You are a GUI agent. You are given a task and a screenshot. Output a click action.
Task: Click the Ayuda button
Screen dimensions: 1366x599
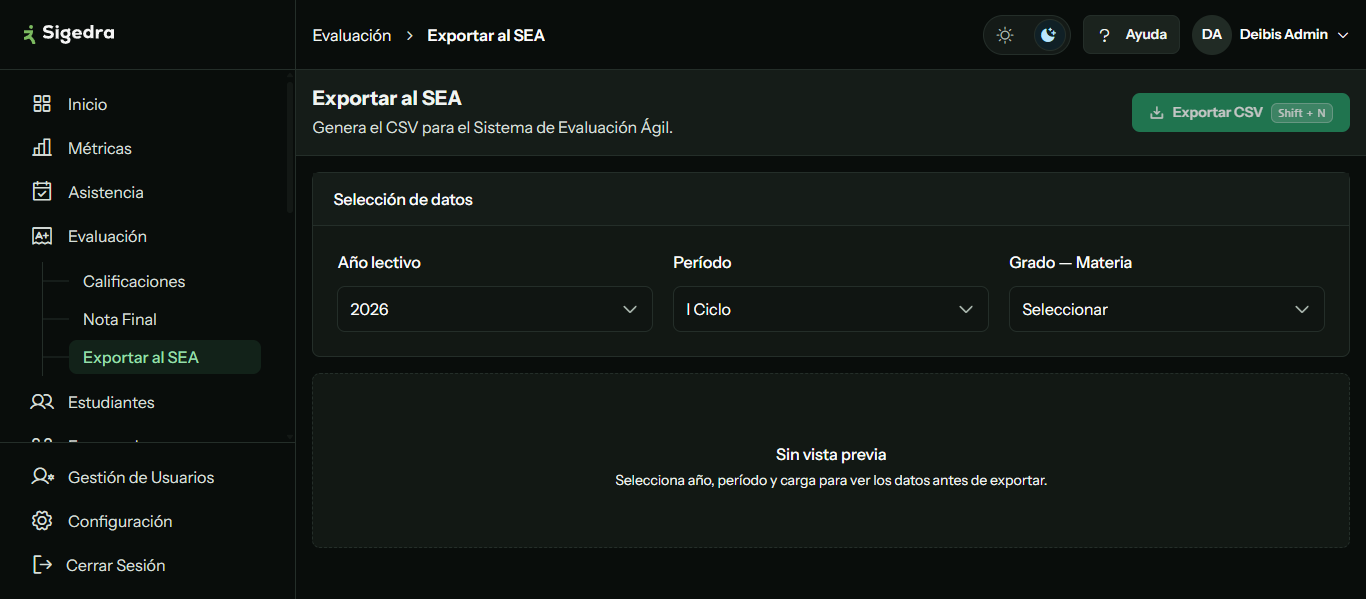(1131, 35)
